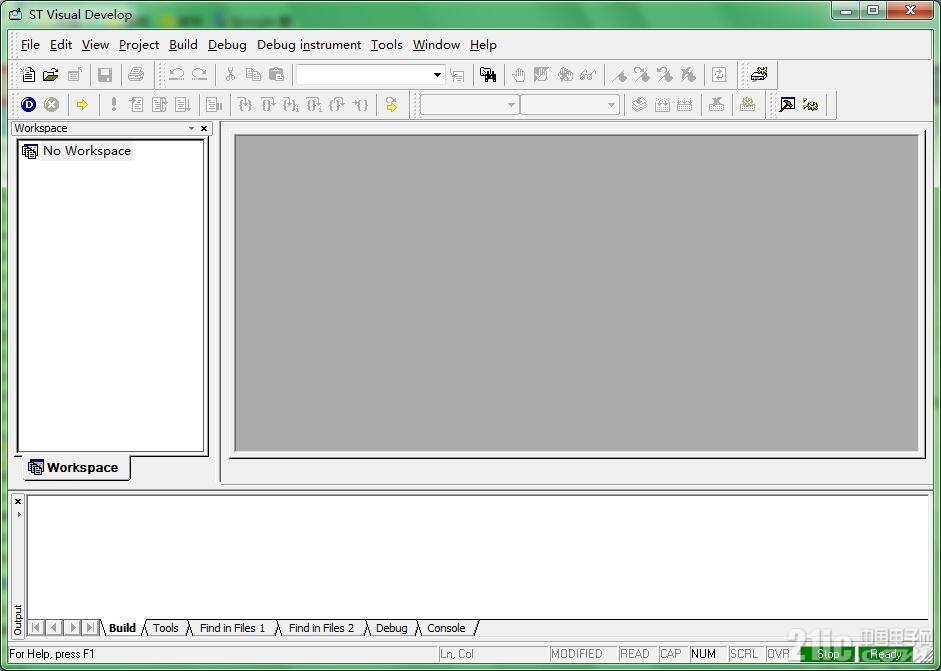Open the View menu
This screenshot has height=671, width=941.
tap(95, 45)
